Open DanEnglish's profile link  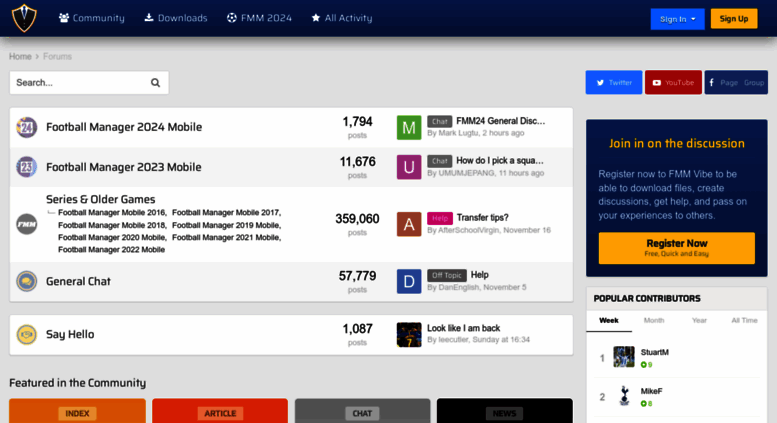(x=459, y=287)
